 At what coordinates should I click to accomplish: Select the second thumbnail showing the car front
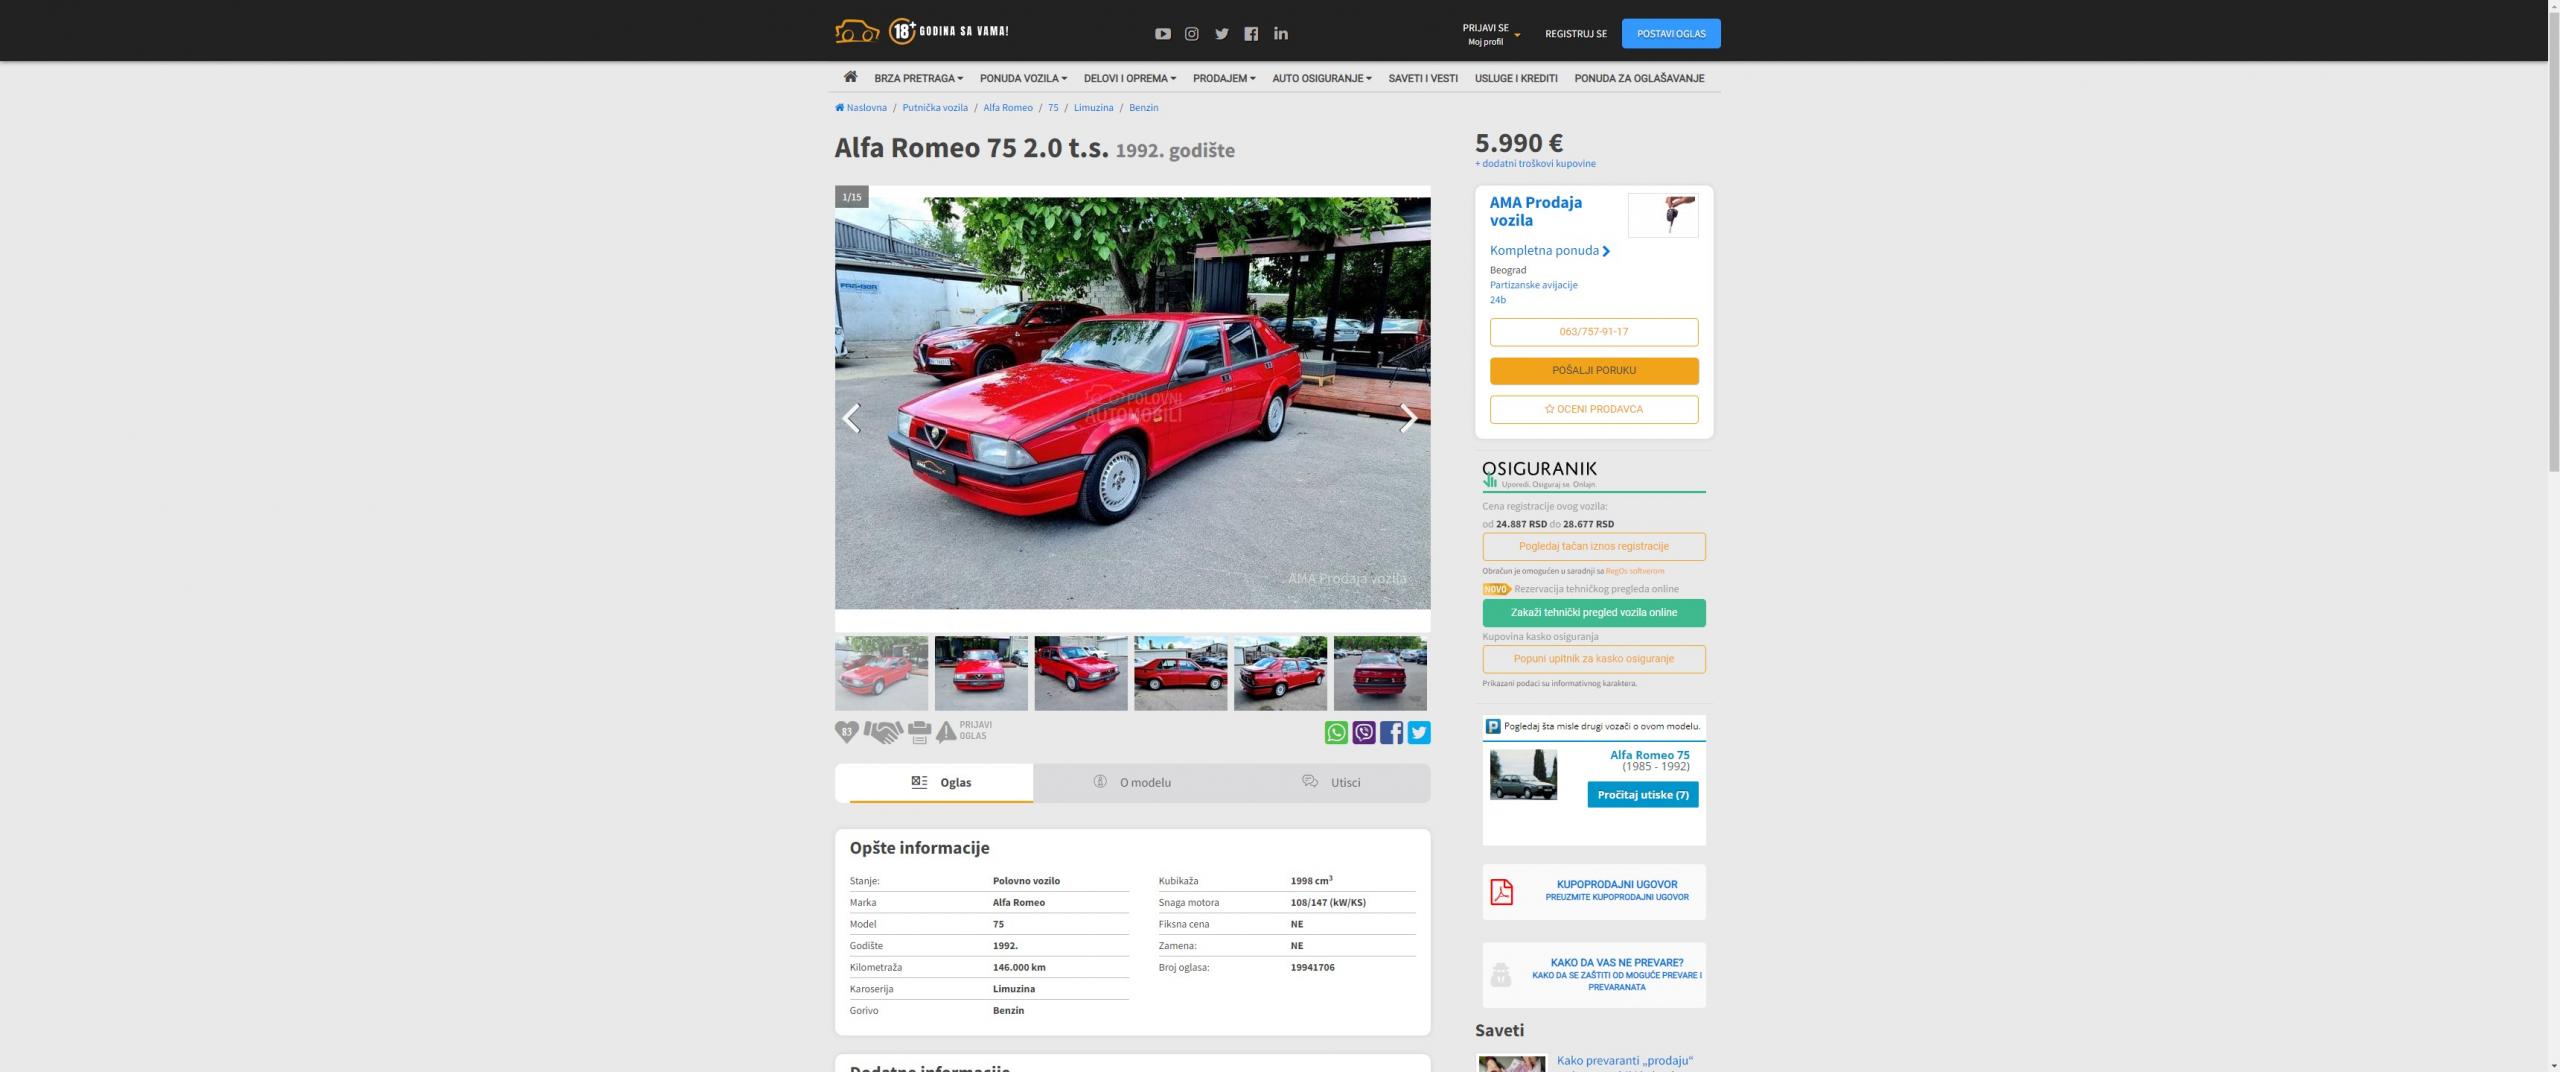[x=981, y=673]
